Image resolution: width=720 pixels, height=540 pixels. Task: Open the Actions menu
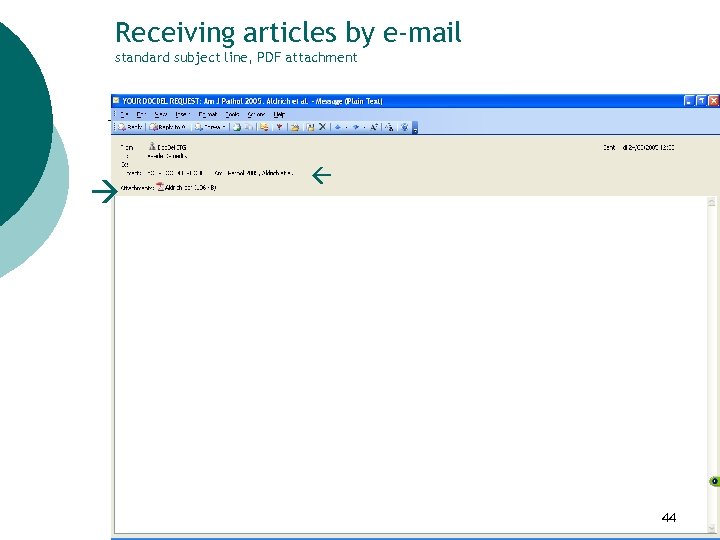pos(256,114)
